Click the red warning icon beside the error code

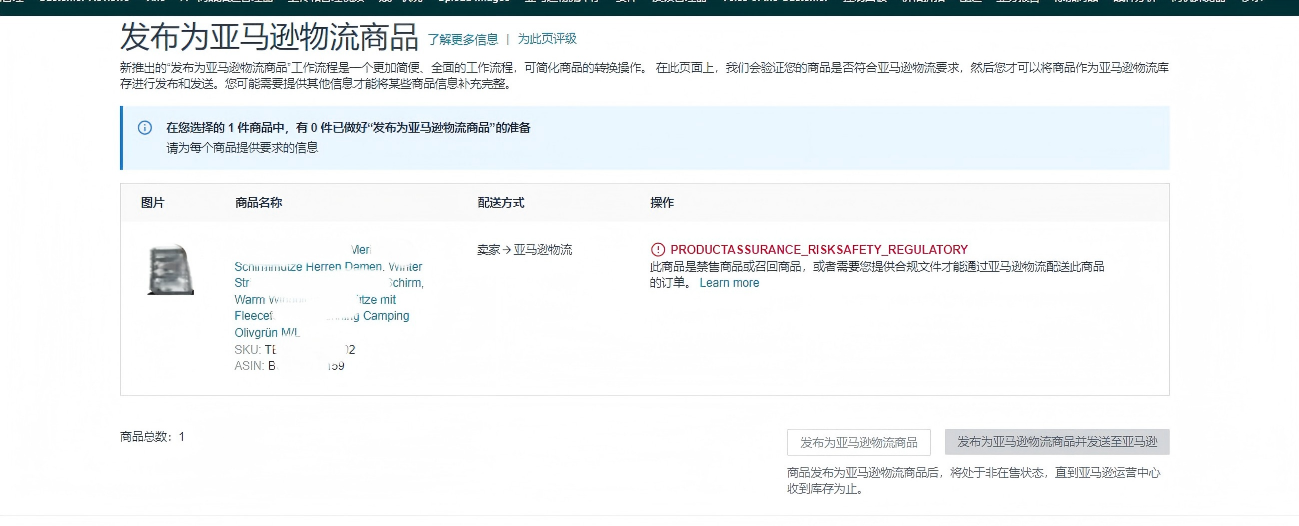coord(657,250)
